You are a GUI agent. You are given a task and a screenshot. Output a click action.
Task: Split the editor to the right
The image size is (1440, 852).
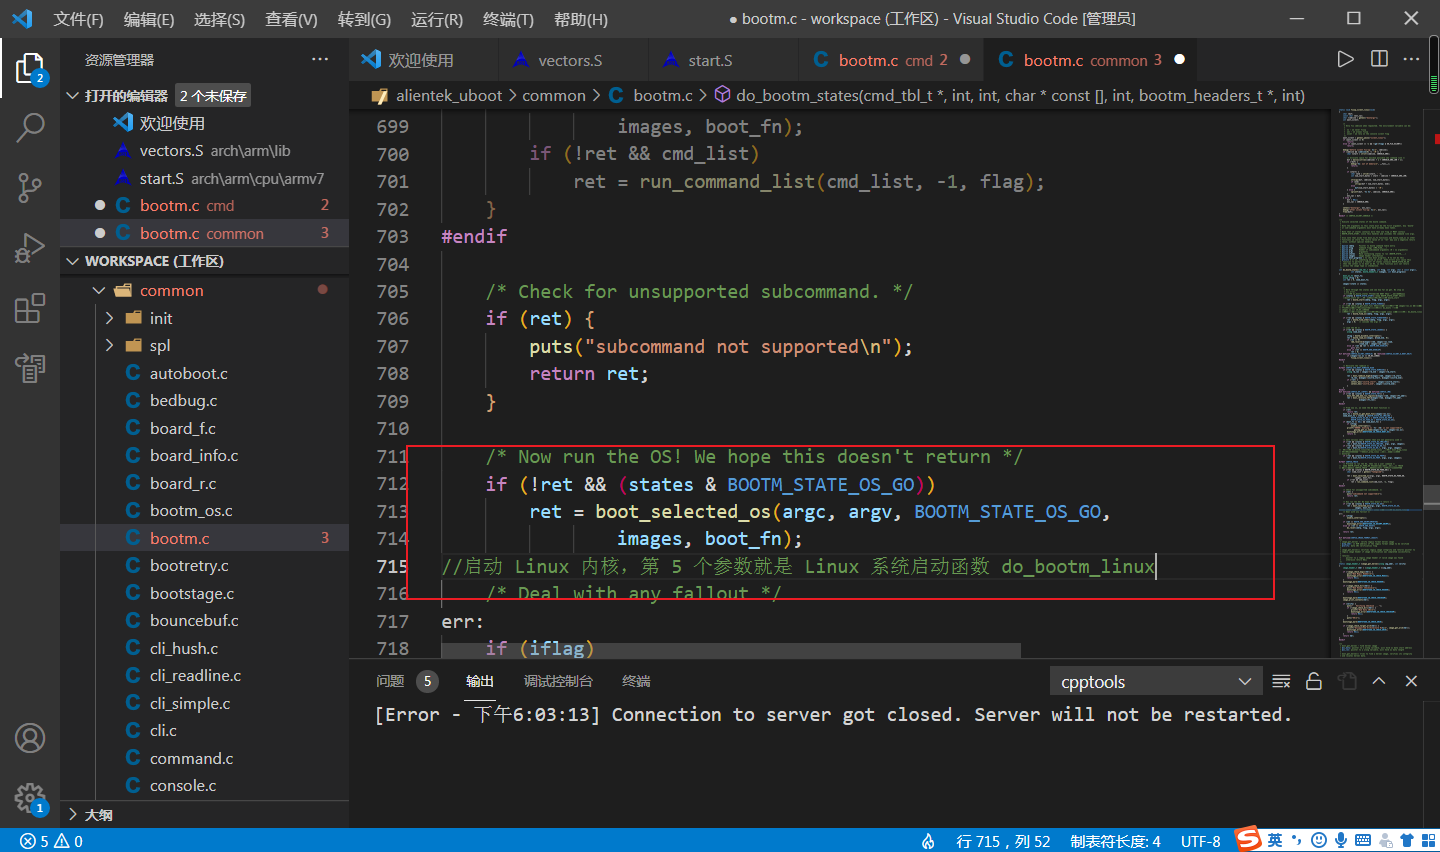(1379, 59)
